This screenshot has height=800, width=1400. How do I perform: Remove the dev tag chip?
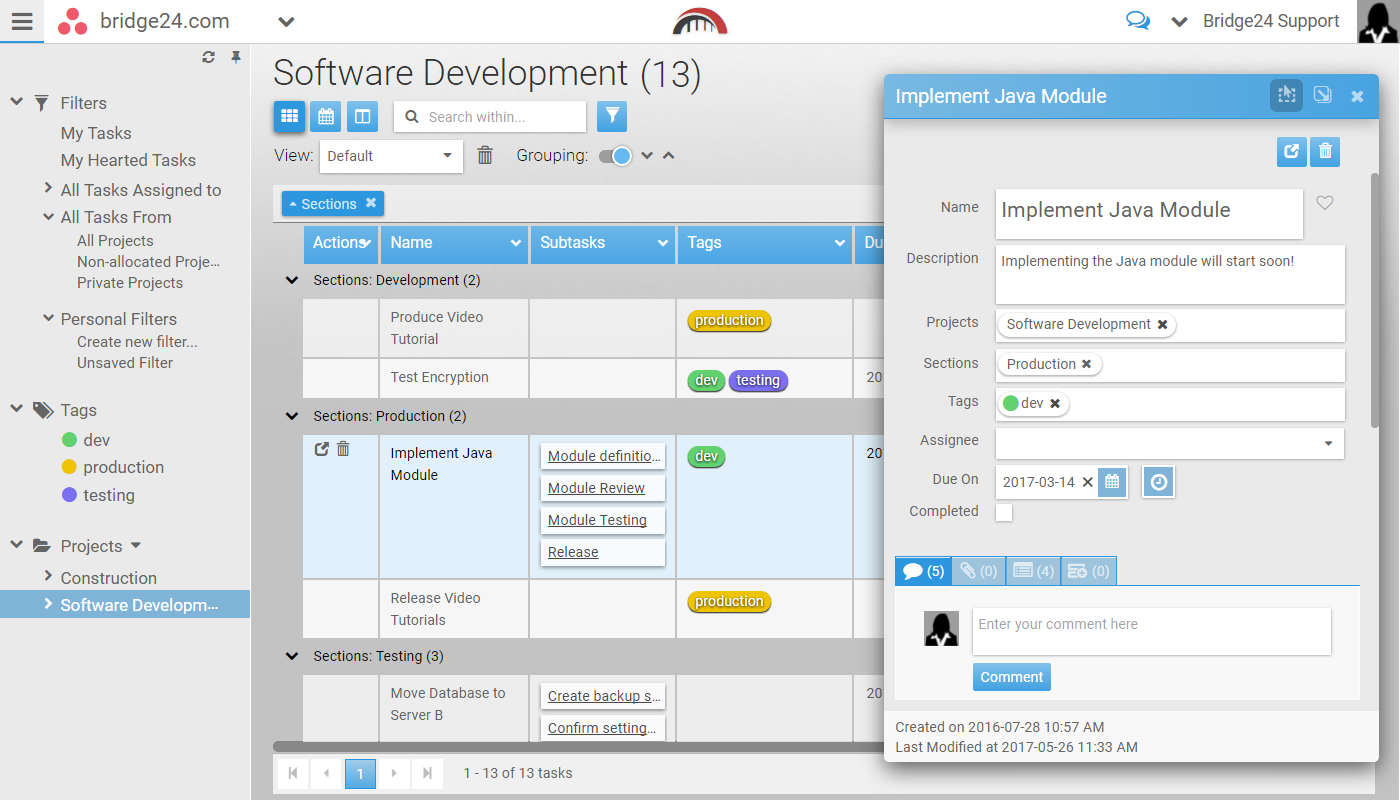1054,403
